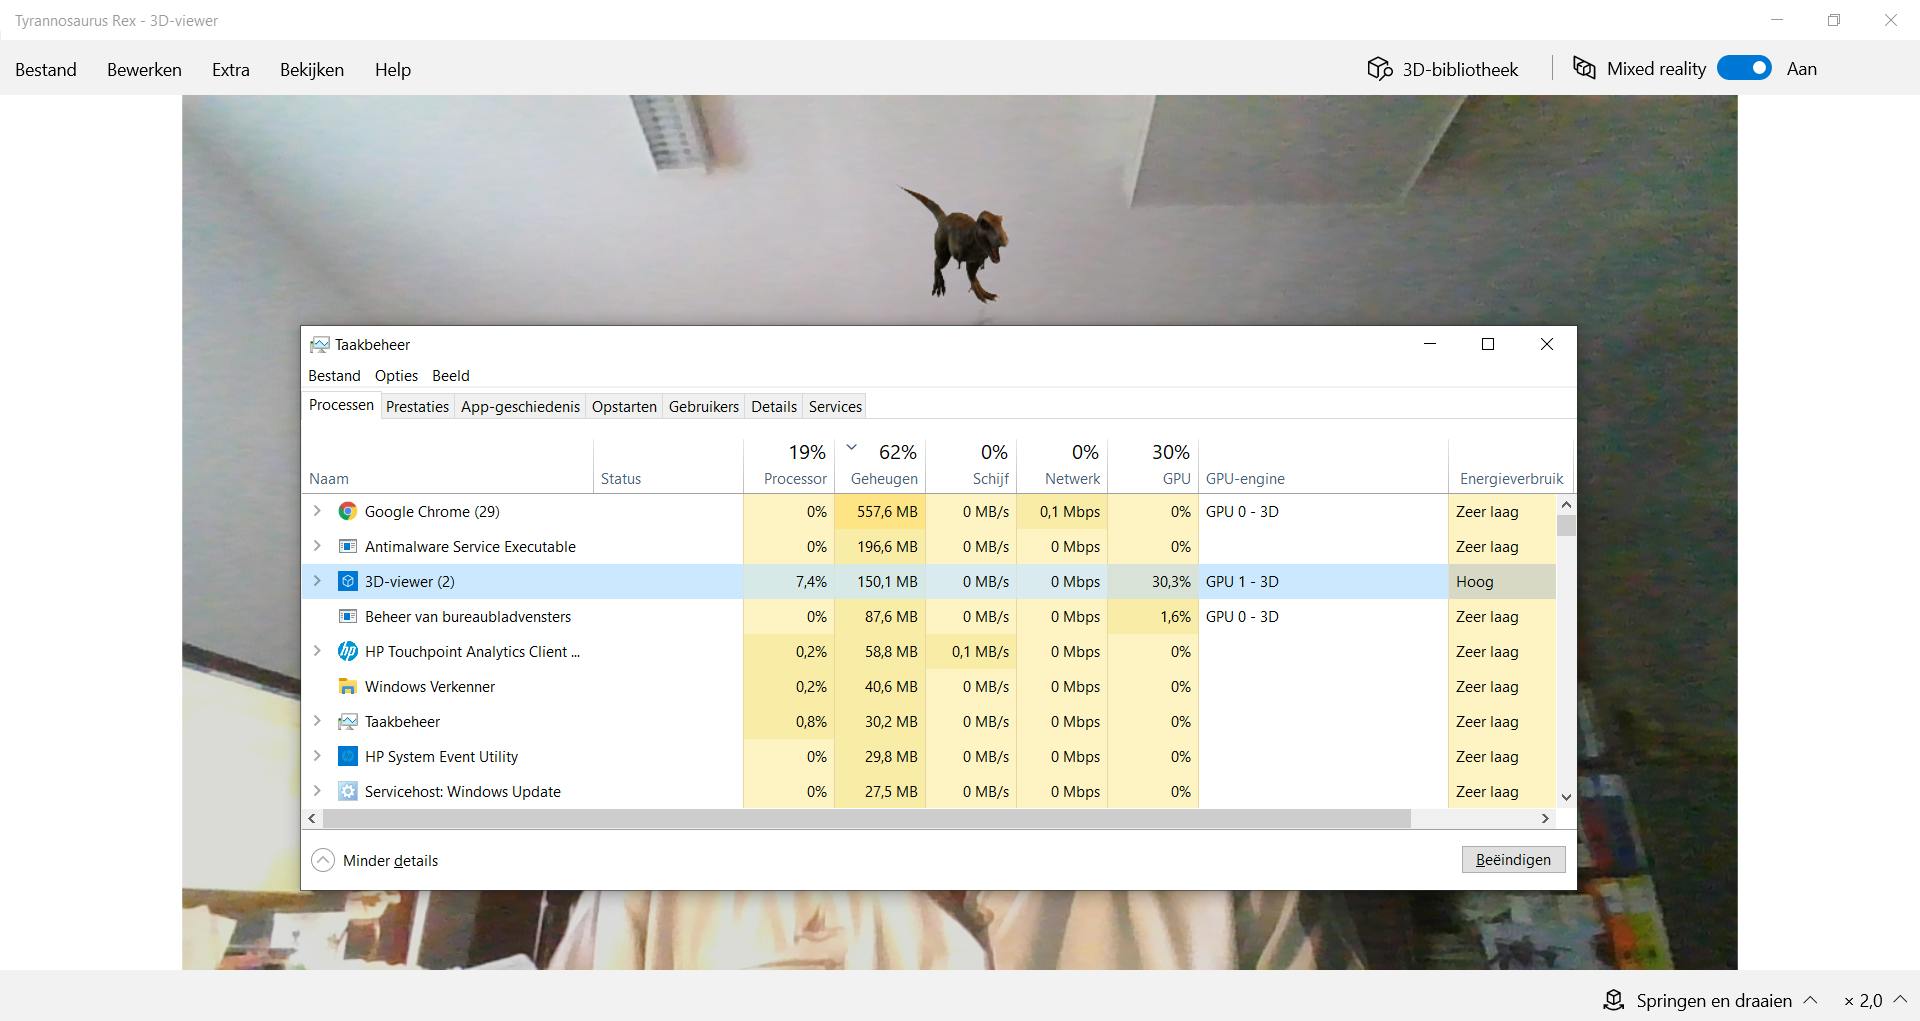Click the vertical scrollbar down arrow

pos(1566,797)
